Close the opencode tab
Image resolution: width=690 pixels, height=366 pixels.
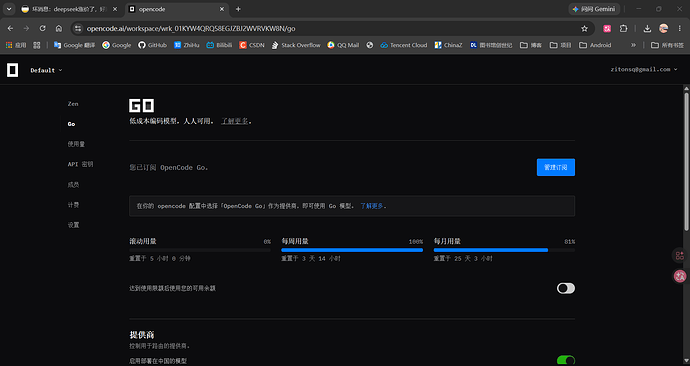click(x=222, y=9)
